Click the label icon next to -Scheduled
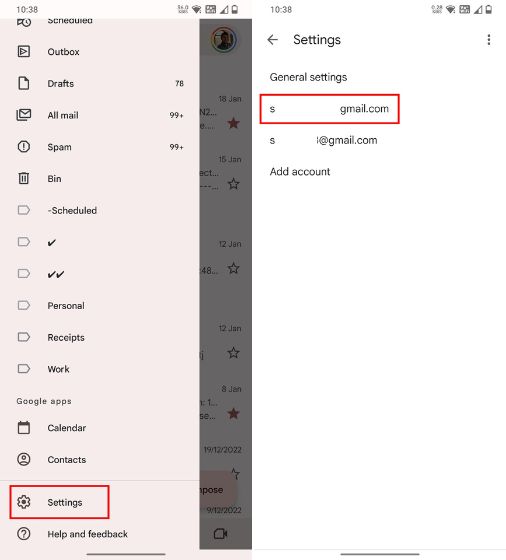Image resolution: width=506 pixels, height=560 pixels. click(24, 210)
